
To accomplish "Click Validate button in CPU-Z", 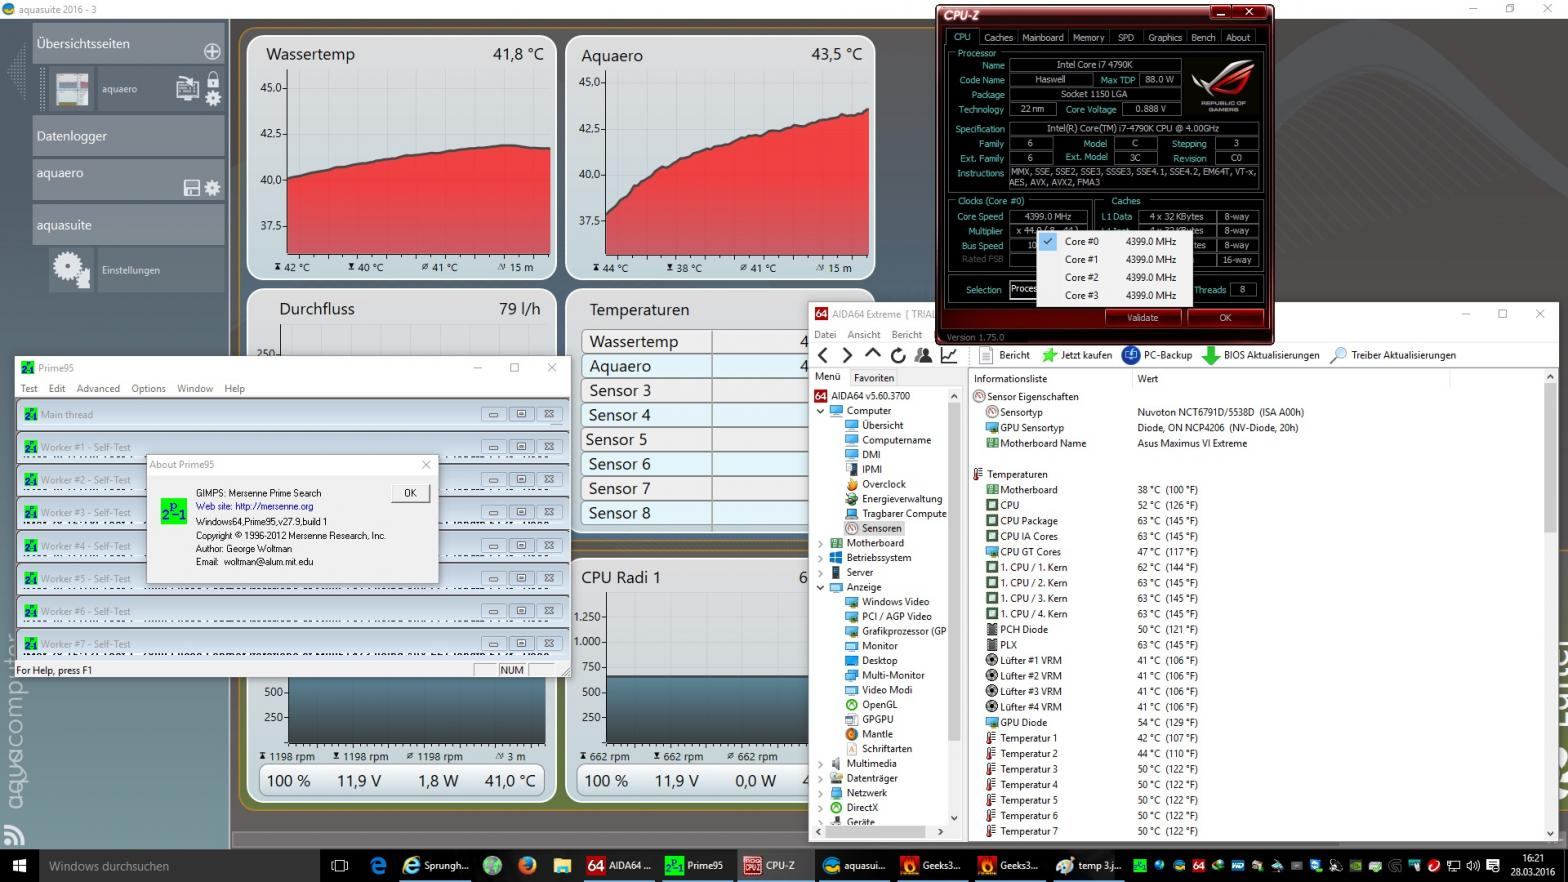I will click(1142, 318).
